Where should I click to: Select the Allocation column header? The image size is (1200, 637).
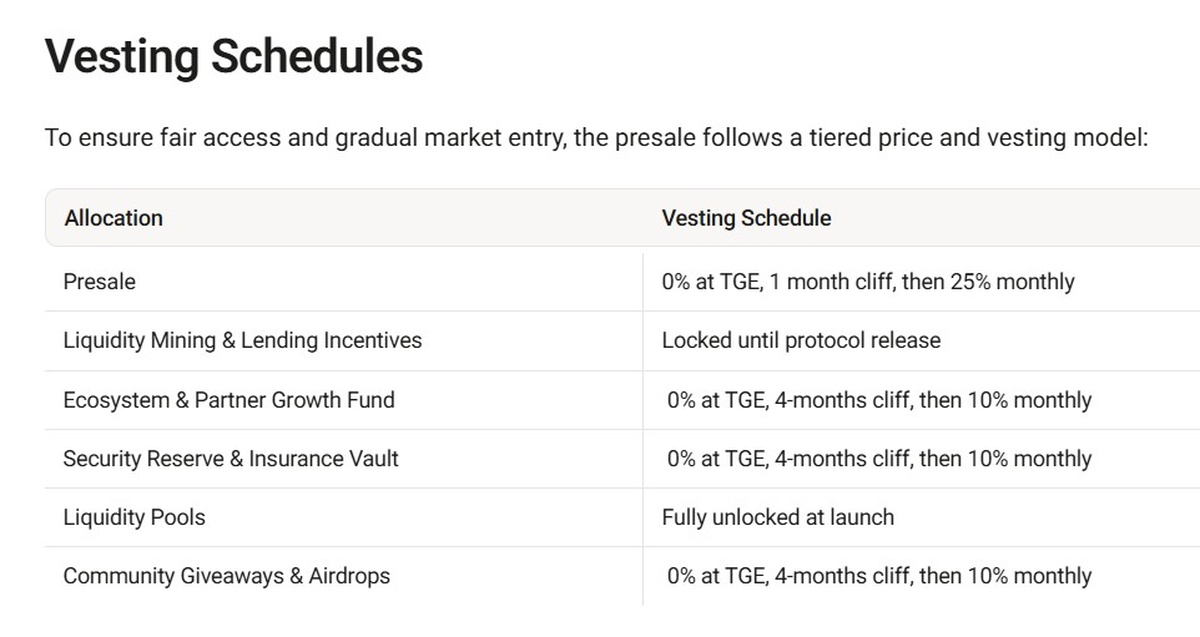tap(113, 218)
